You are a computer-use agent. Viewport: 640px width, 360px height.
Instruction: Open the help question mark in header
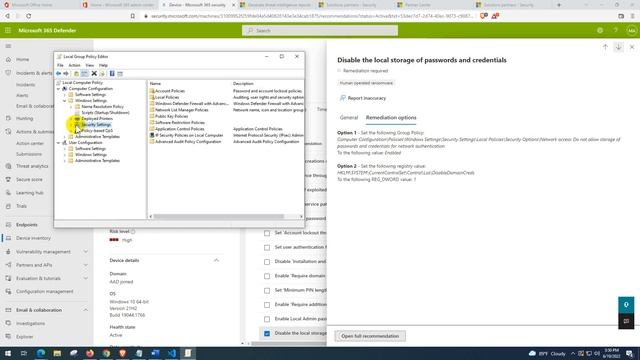pyautogui.click(x=616, y=31)
